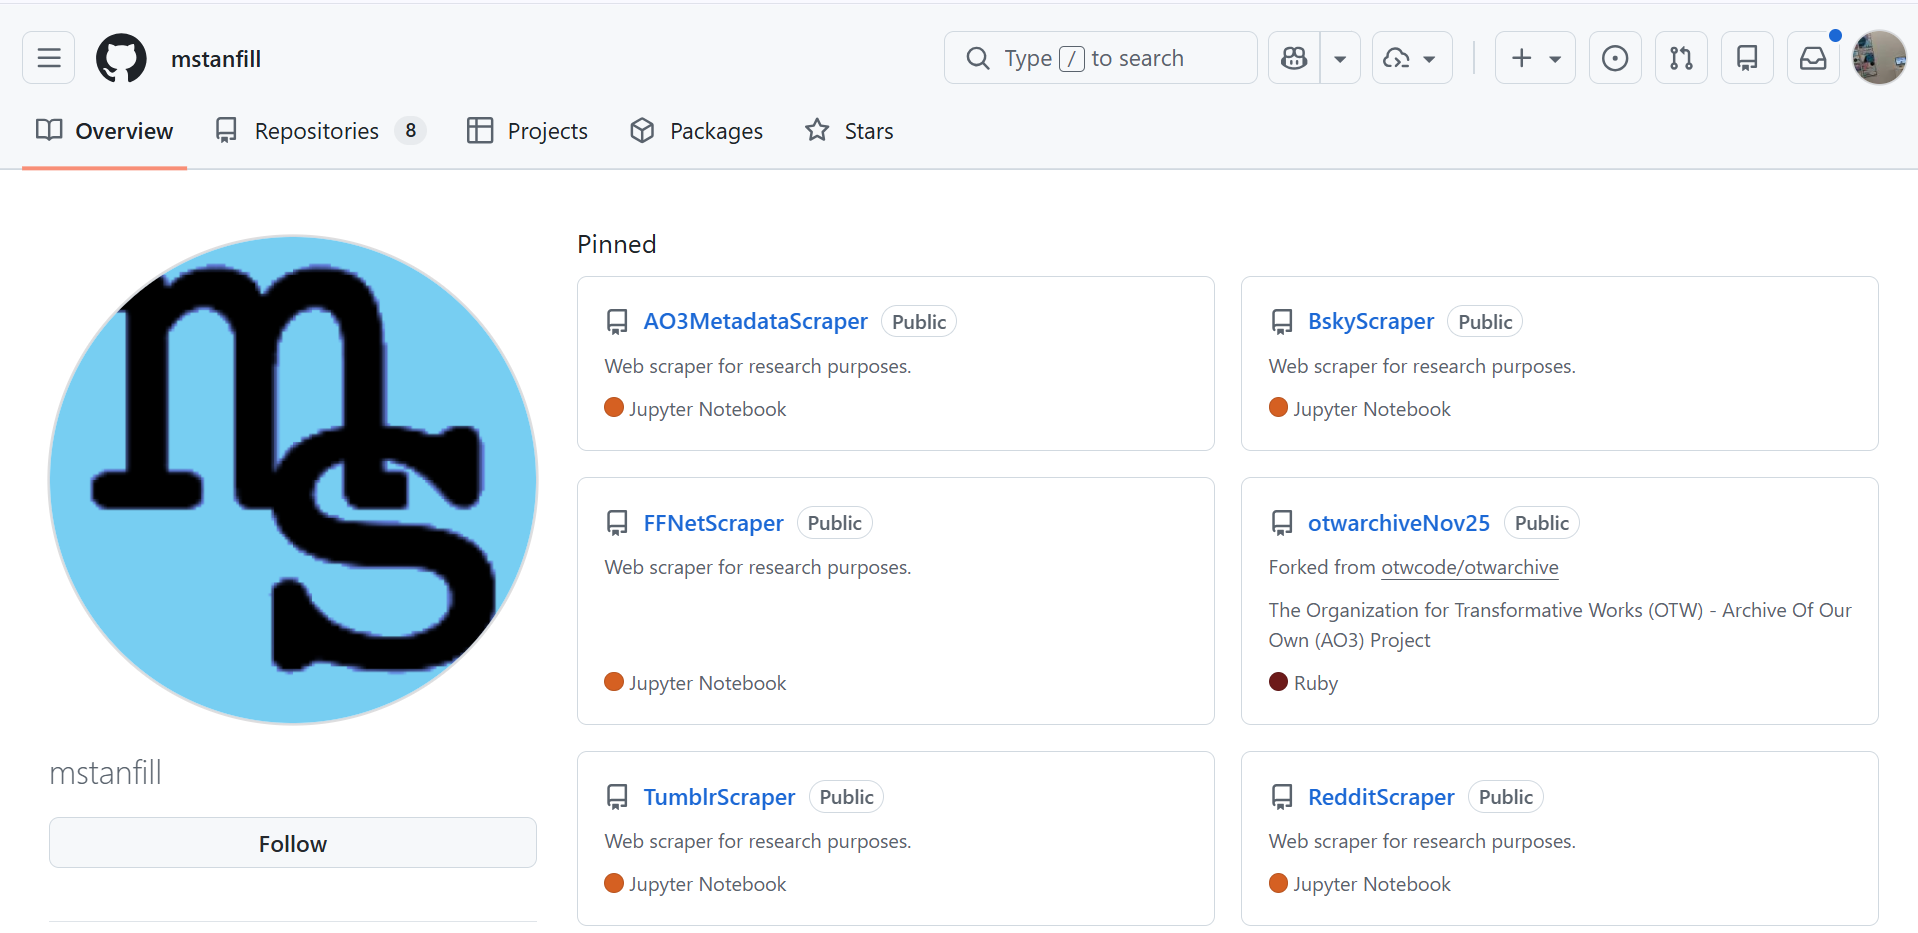Click the magnifier icon in search box

[x=978, y=58]
